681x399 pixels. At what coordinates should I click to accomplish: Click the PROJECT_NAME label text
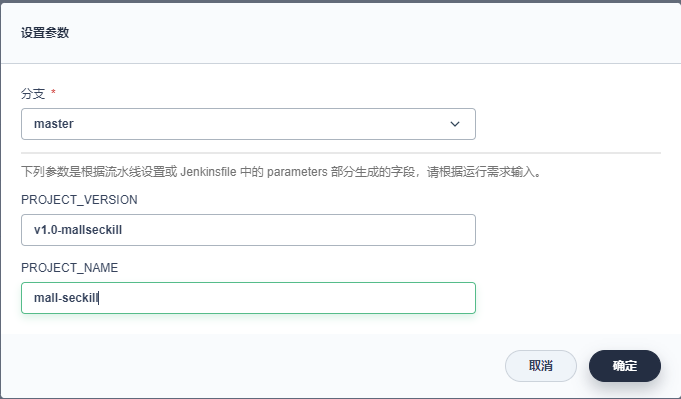(69, 267)
